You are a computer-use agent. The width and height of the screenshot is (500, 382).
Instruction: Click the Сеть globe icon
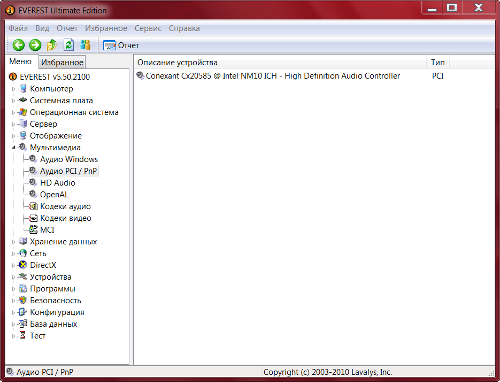click(x=23, y=253)
